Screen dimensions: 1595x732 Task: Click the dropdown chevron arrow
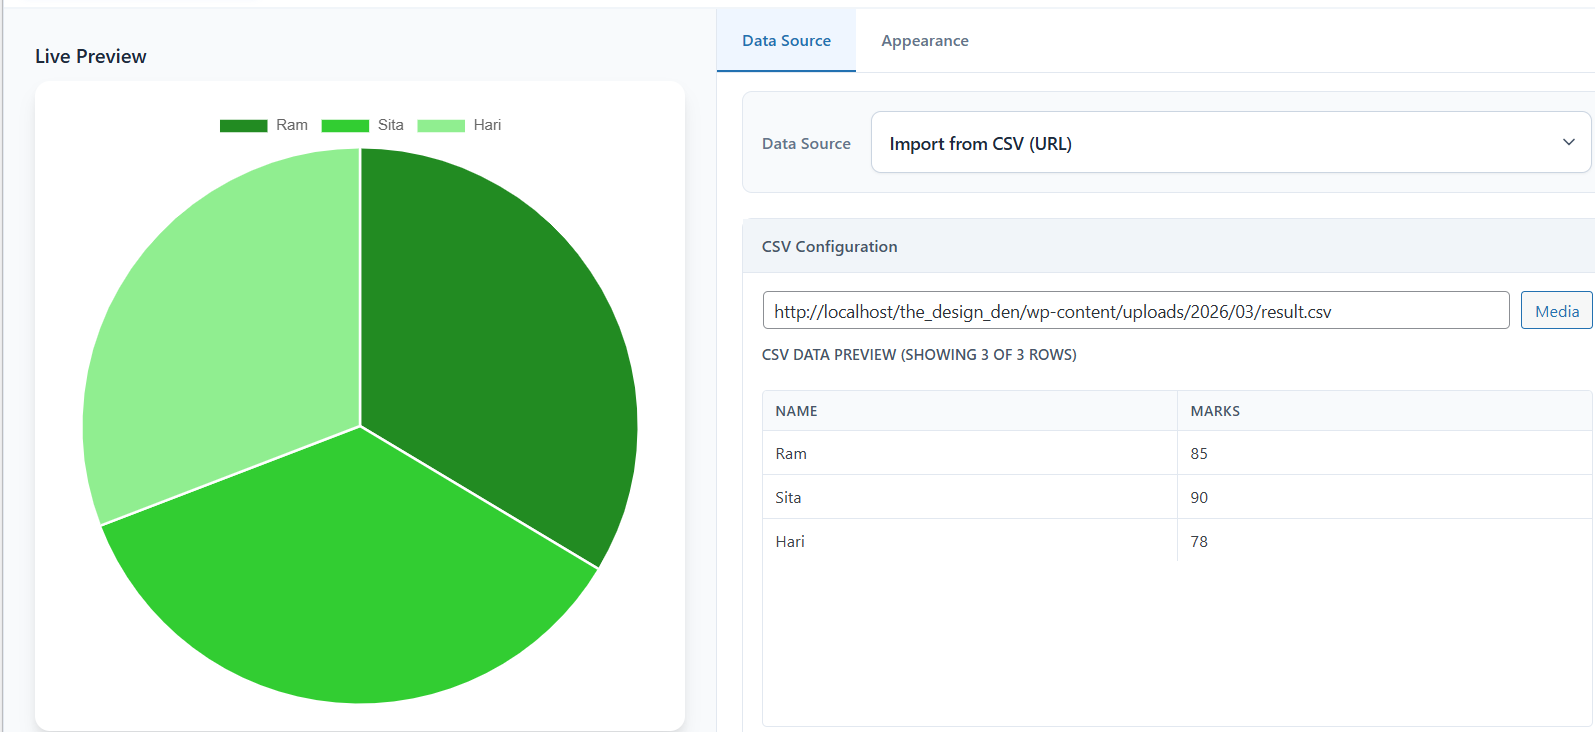pyautogui.click(x=1568, y=142)
